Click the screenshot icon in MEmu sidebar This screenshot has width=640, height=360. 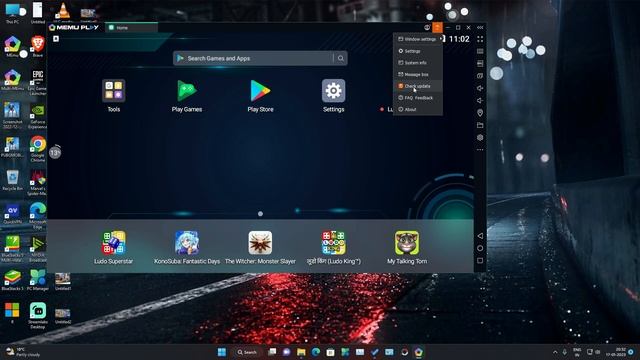click(480, 76)
